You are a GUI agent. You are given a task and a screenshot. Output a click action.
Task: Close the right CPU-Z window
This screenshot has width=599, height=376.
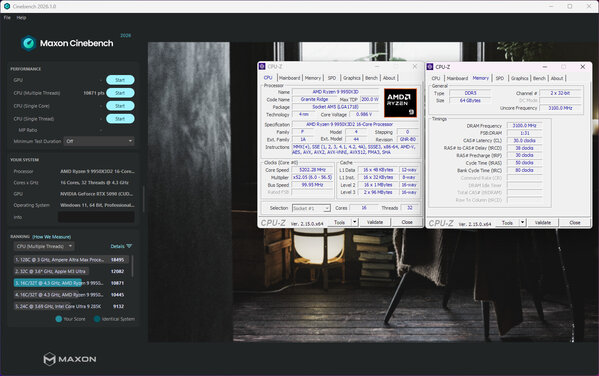pos(583,67)
